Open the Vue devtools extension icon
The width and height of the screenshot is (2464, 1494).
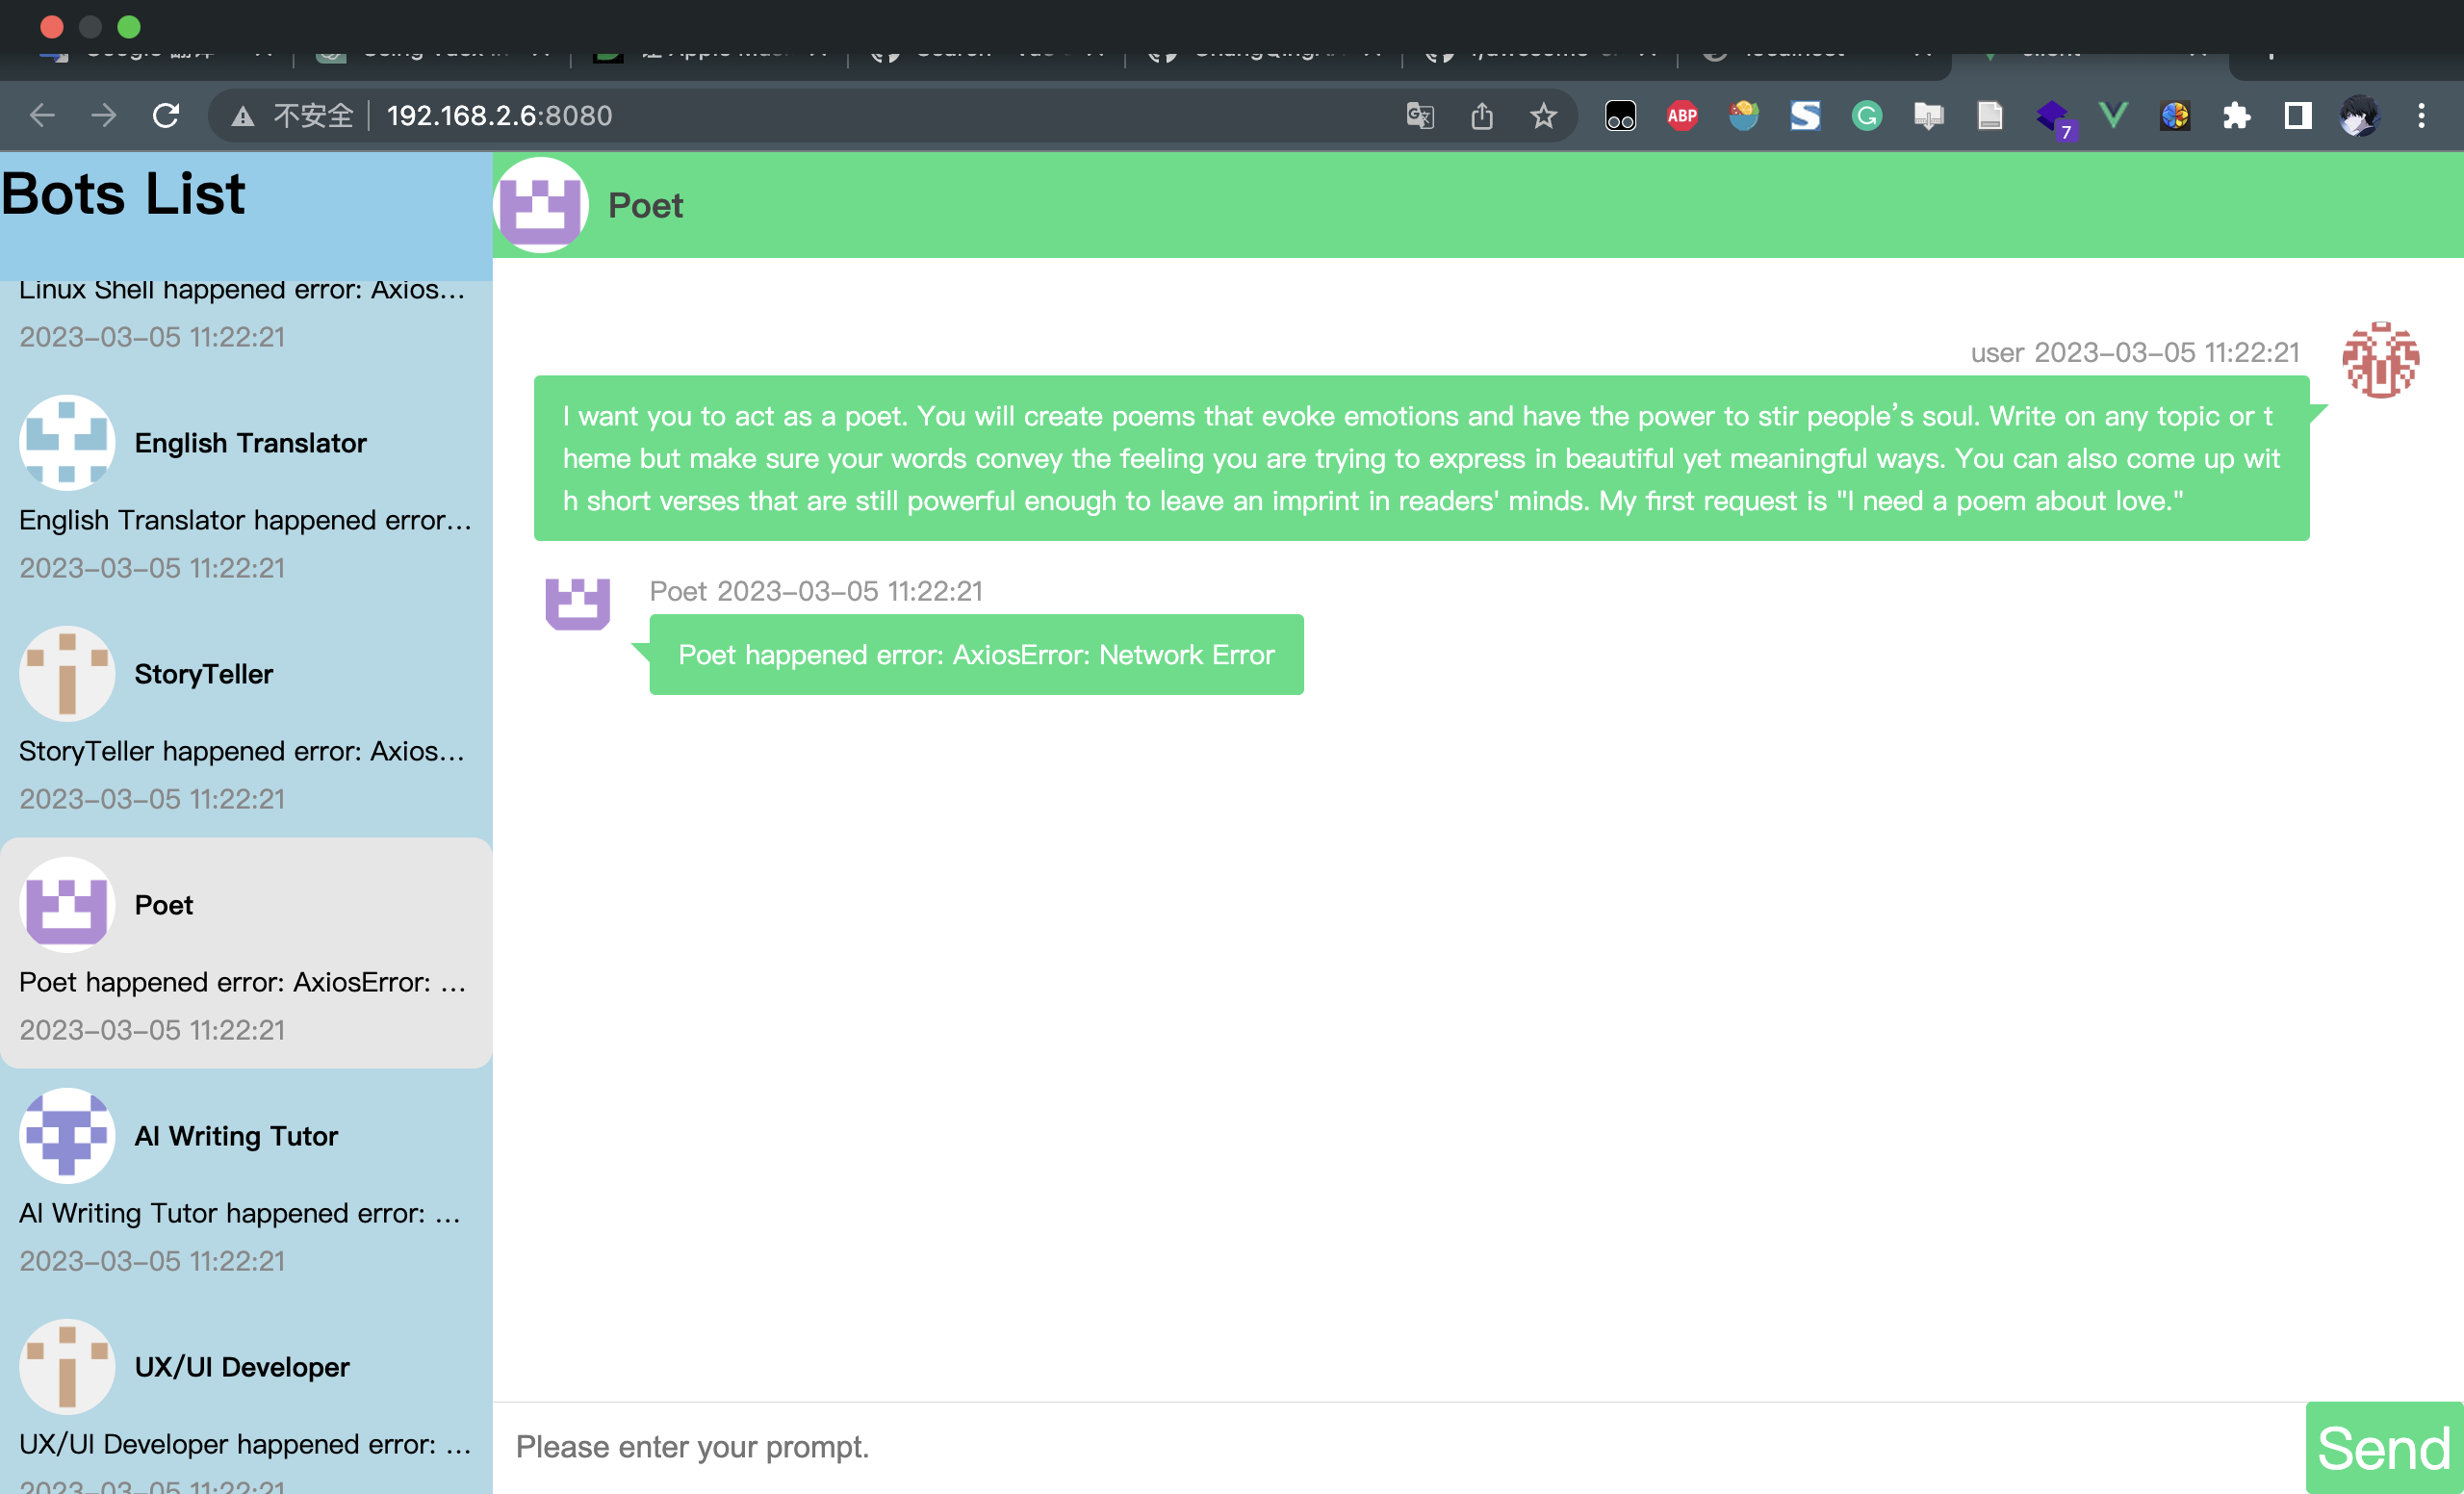pos(2113,116)
